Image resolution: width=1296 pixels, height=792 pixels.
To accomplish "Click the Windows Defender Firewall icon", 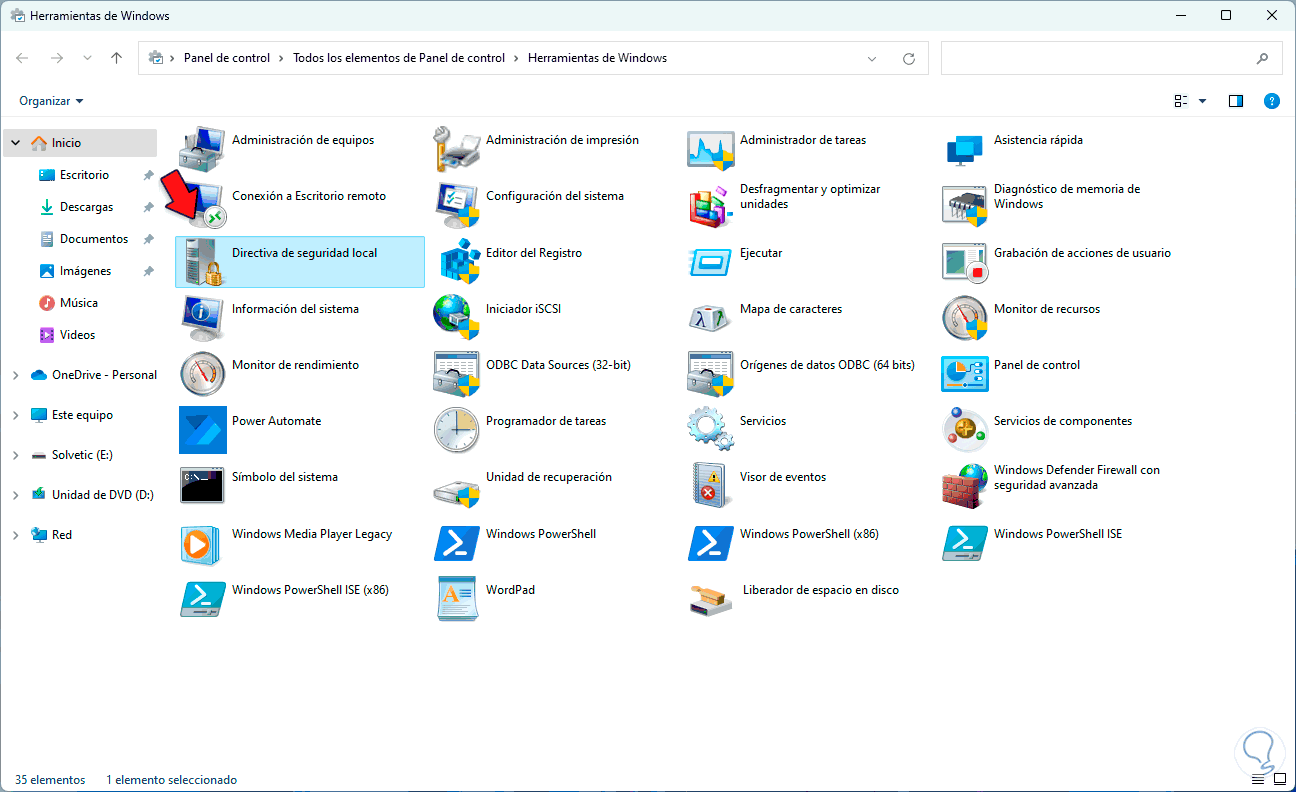I will click(965, 486).
